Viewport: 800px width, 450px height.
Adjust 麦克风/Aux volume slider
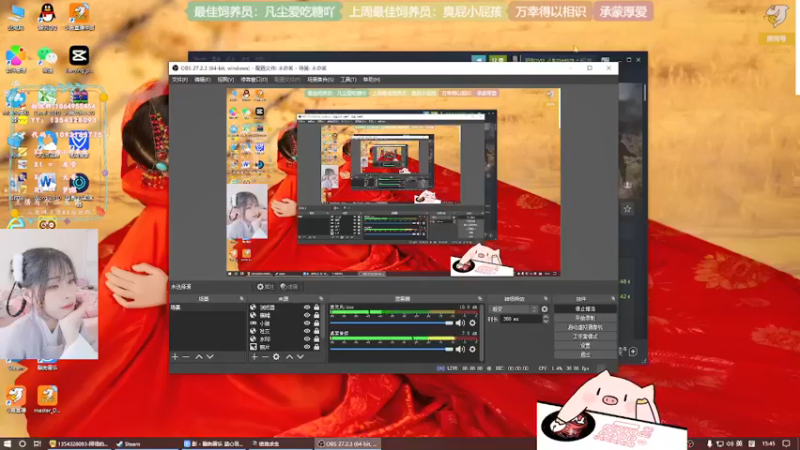(391, 323)
